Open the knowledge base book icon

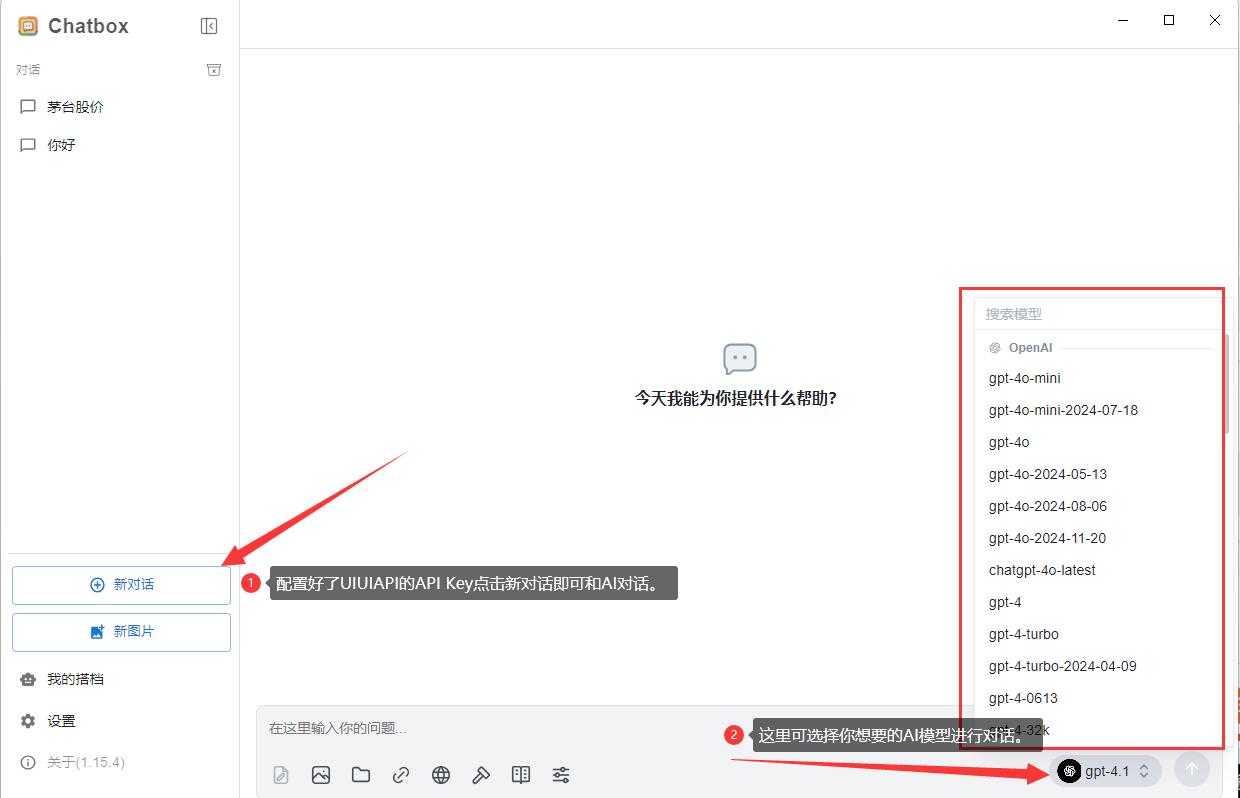pyautogui.click(x=521, y=775)
